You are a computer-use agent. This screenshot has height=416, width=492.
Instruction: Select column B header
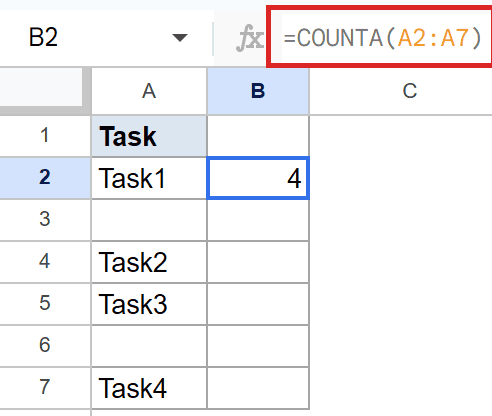pos(258,91)
